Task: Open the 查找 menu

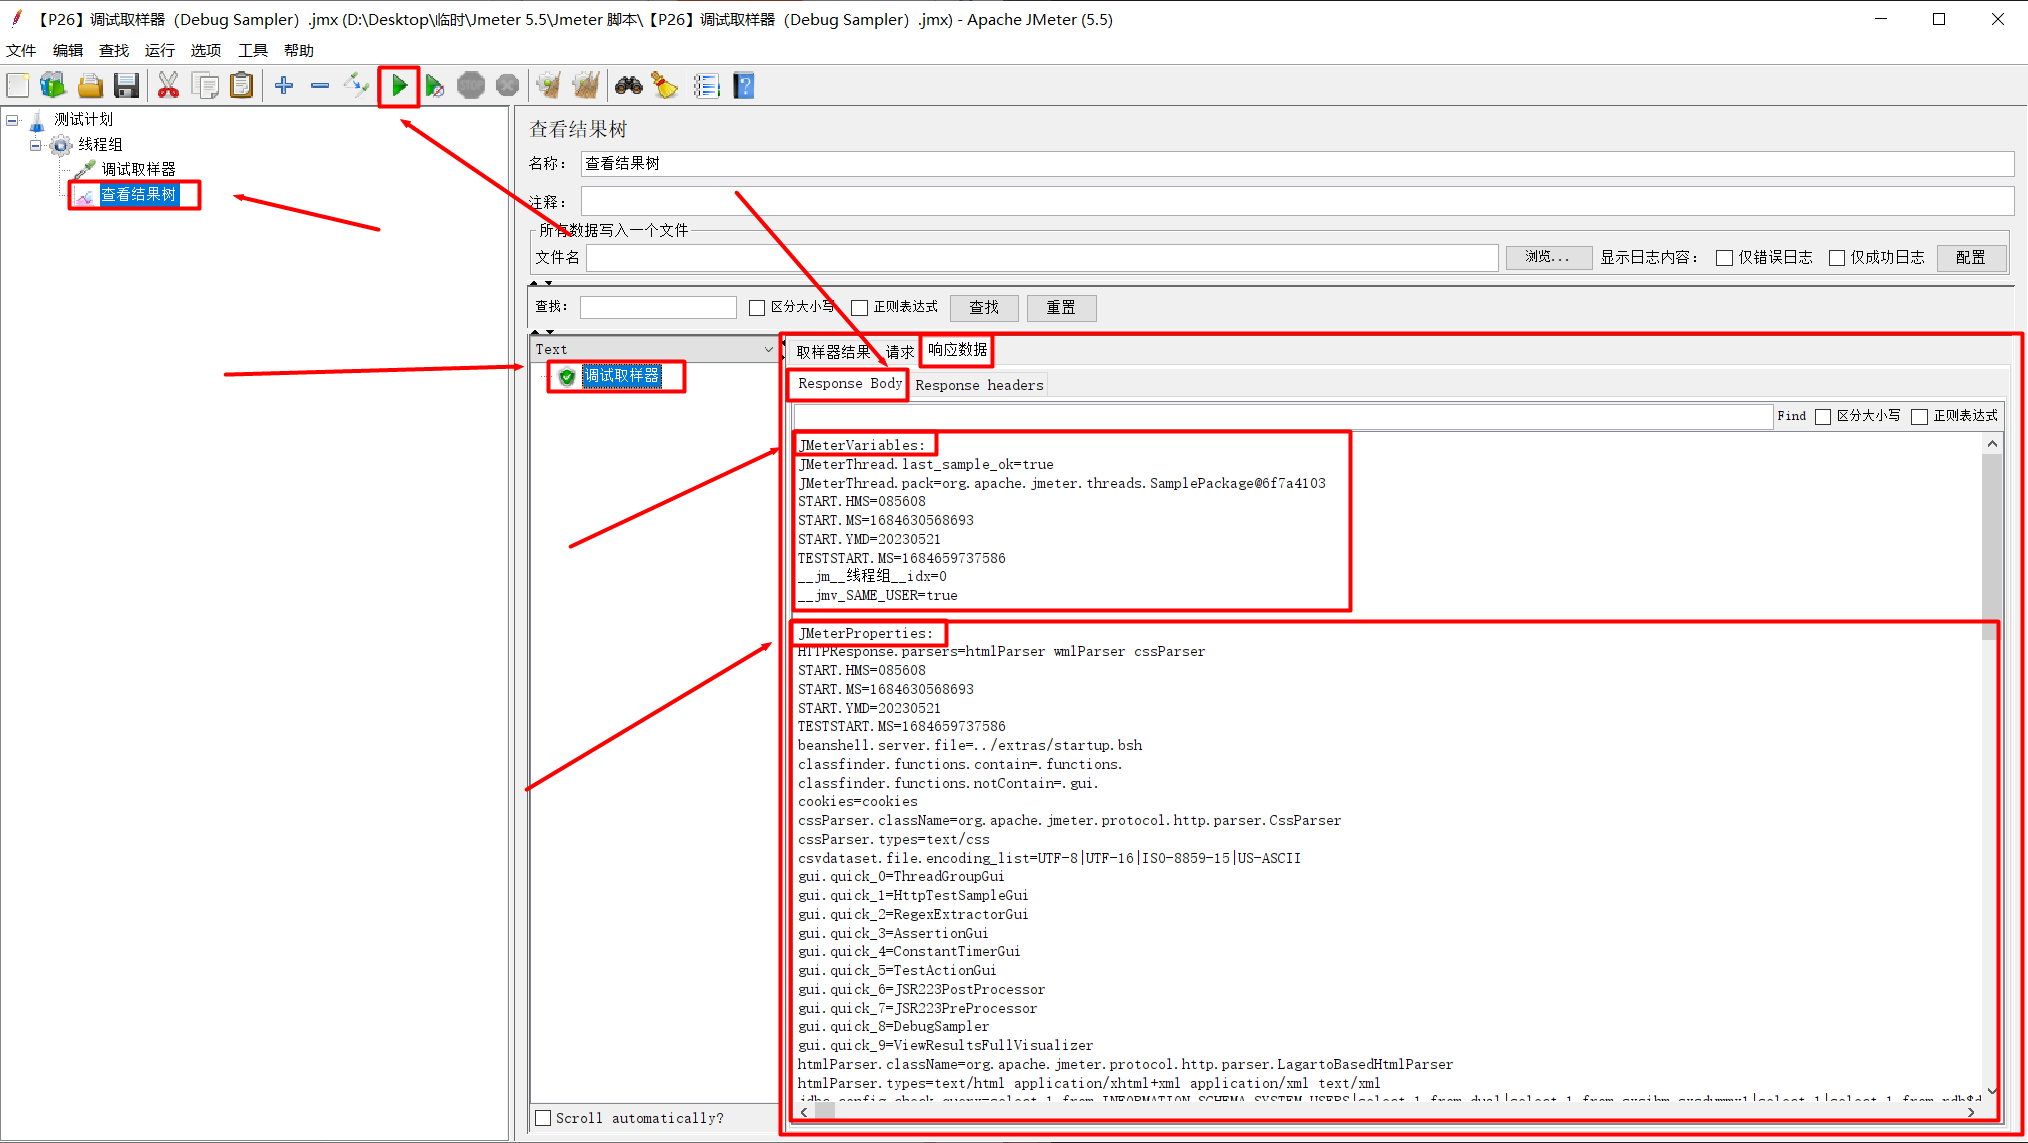Action: point(114,51)
